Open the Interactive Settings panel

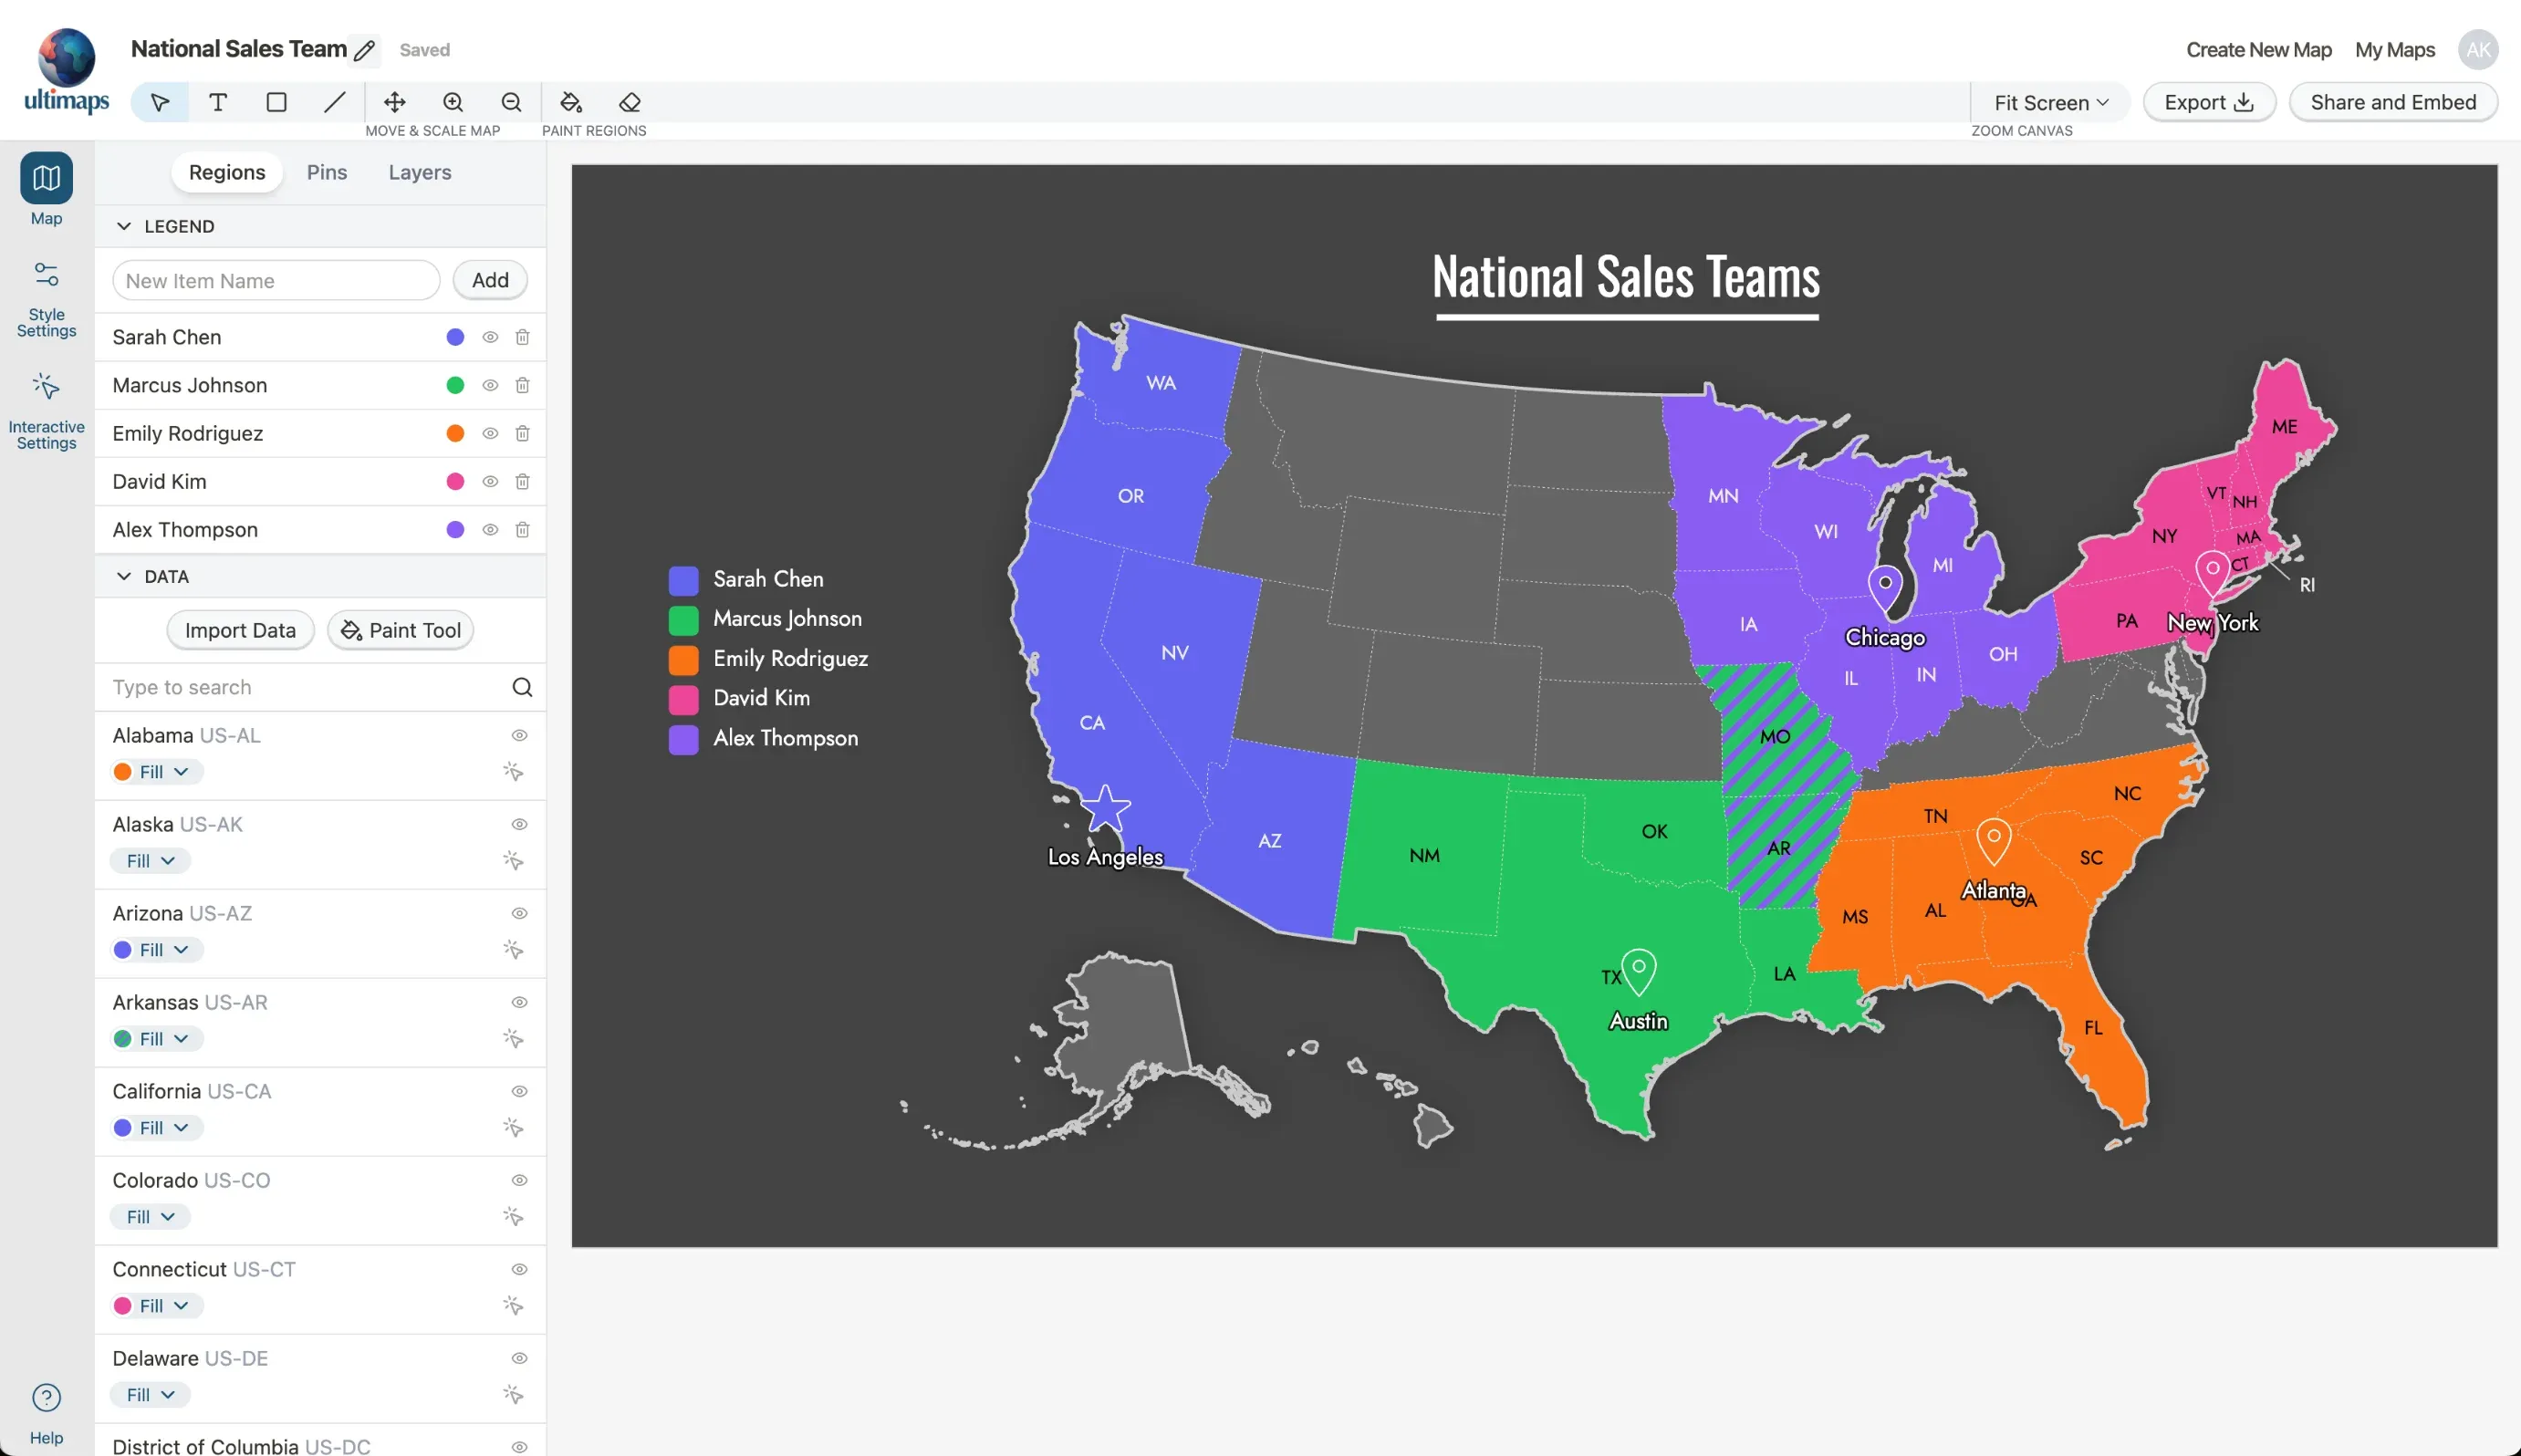(45, 408)
